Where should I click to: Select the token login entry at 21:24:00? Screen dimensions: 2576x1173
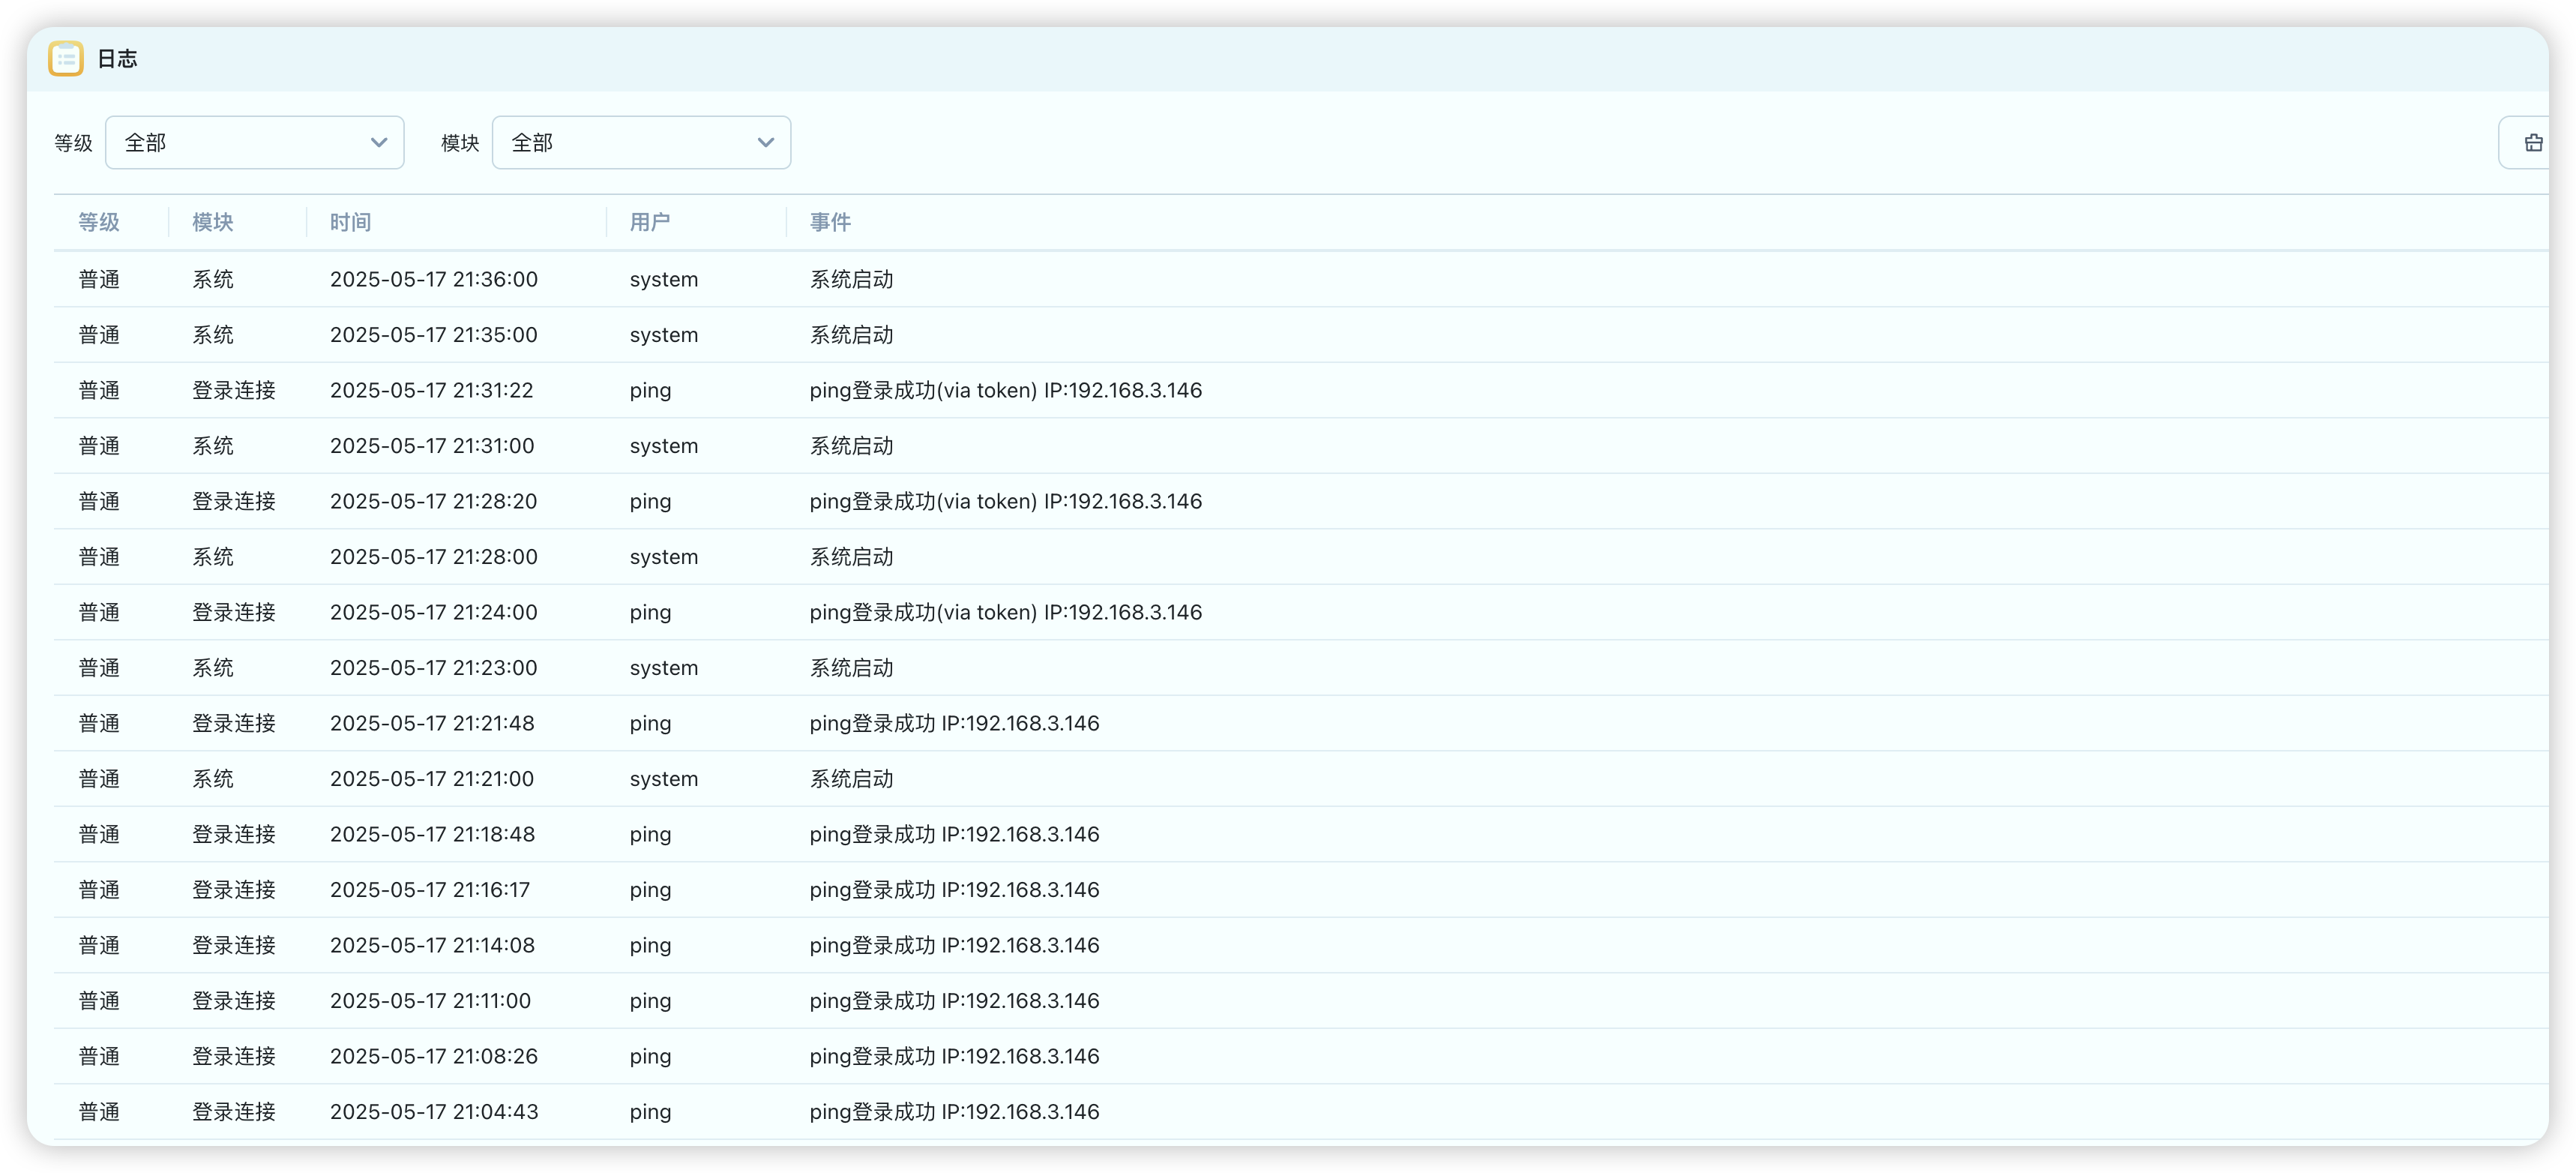(x=434, y=613)
